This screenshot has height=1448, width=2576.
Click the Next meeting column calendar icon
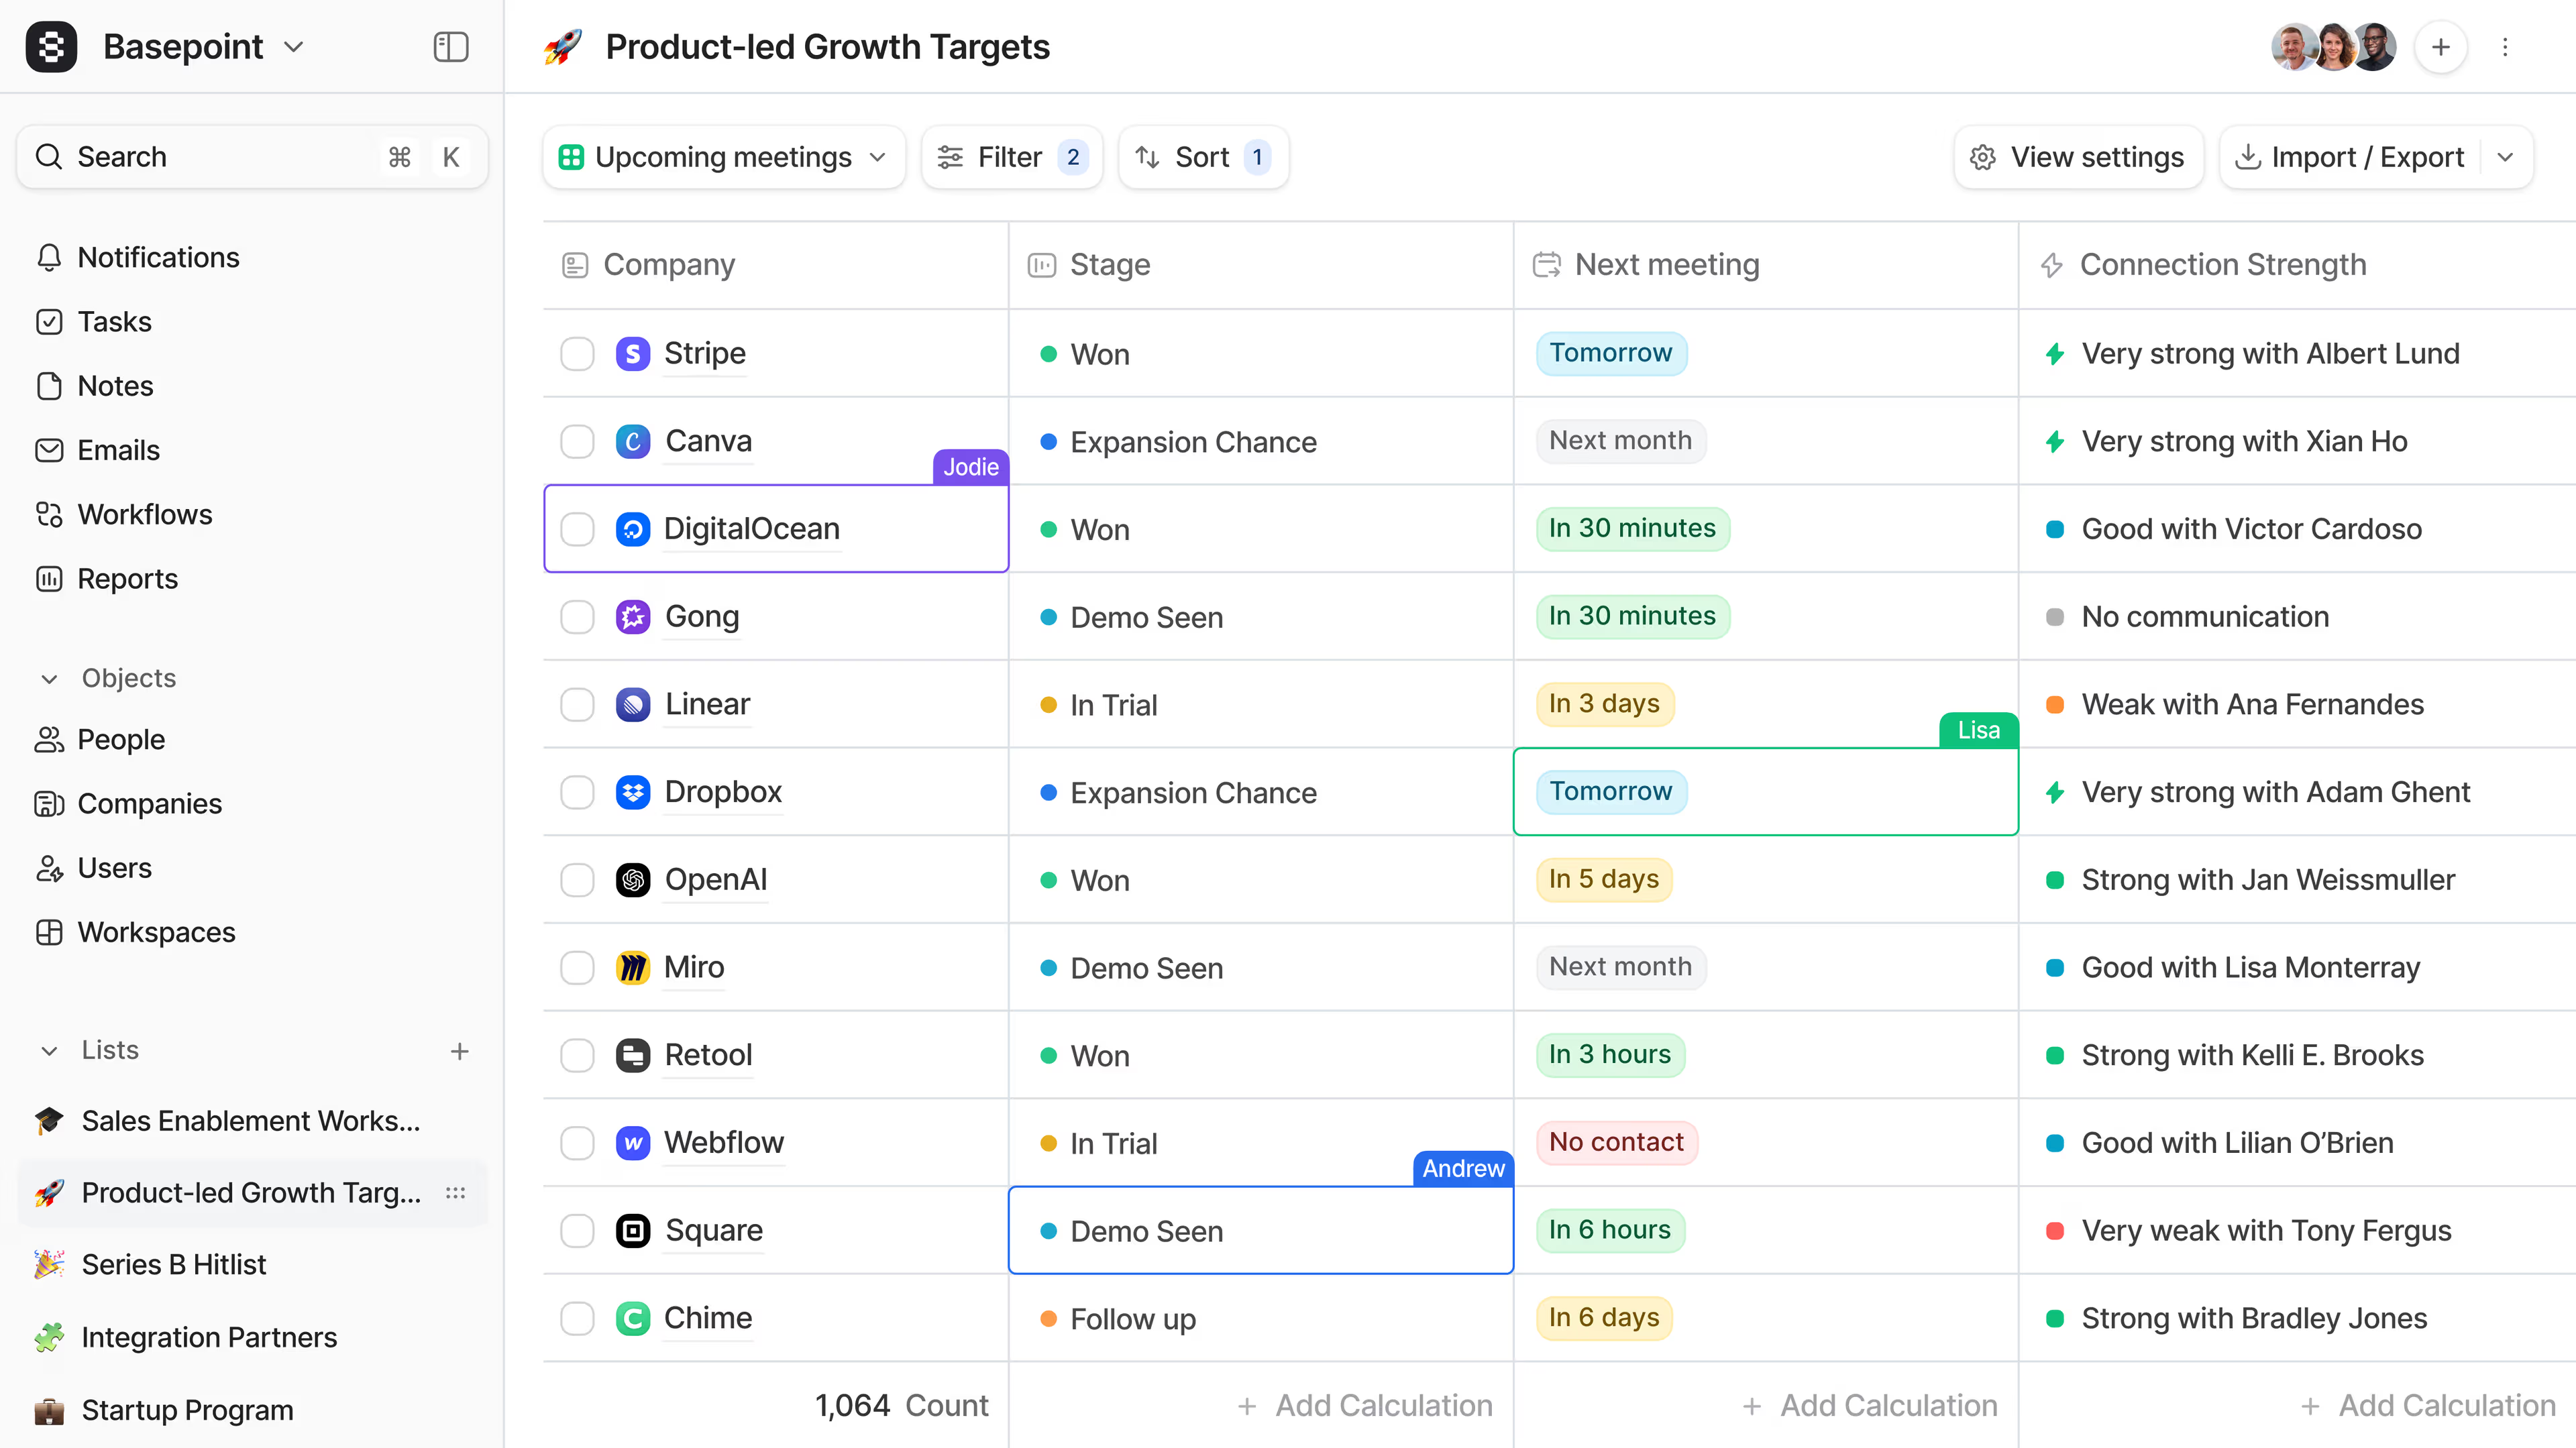(1546, 265)
